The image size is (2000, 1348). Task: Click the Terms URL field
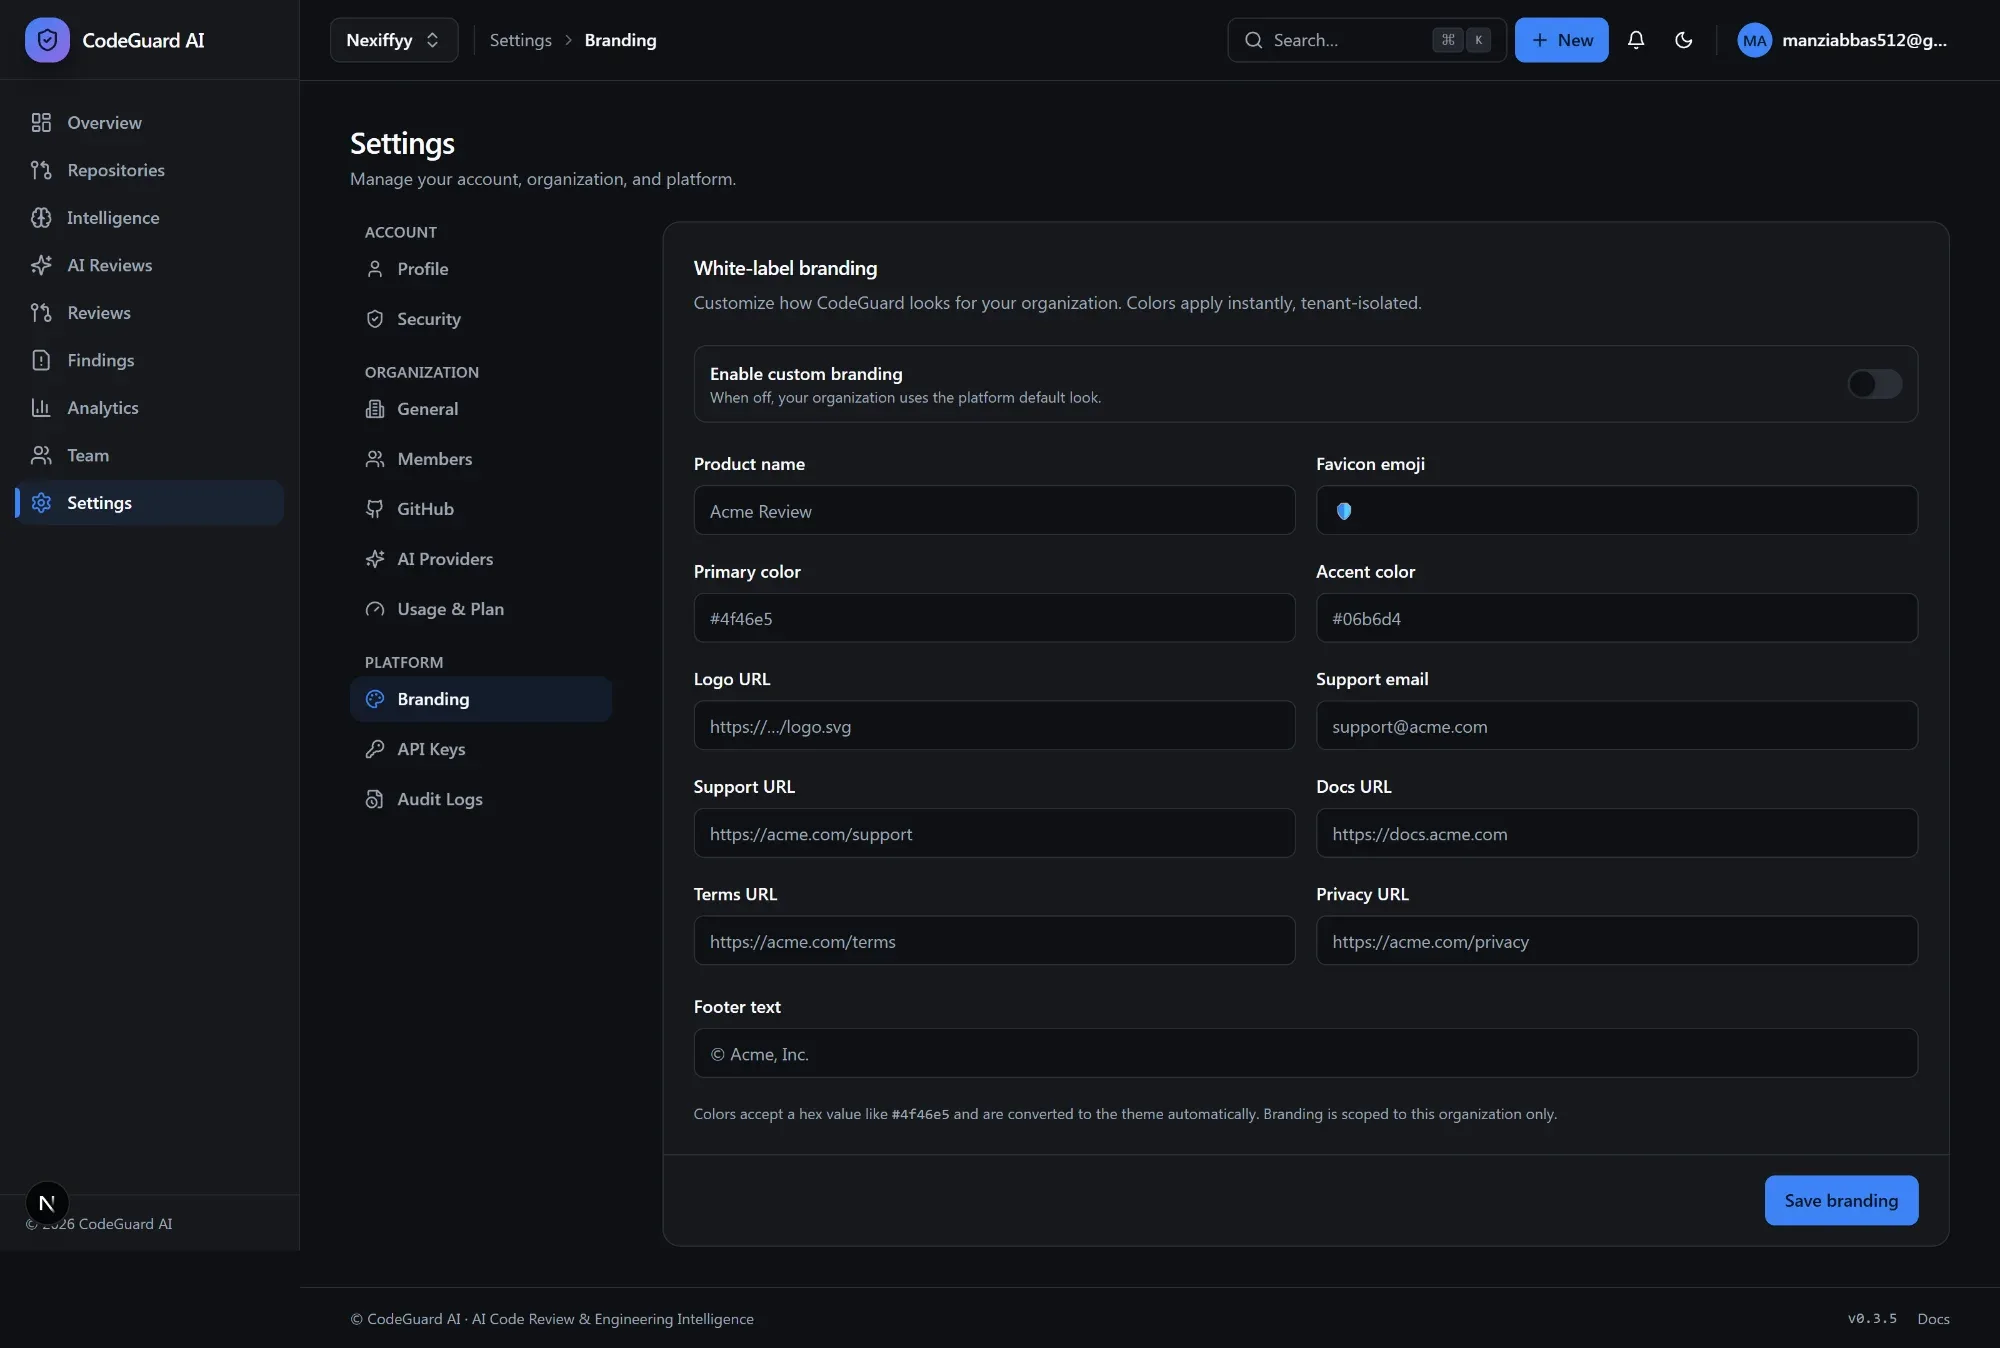tap(994, 941)
